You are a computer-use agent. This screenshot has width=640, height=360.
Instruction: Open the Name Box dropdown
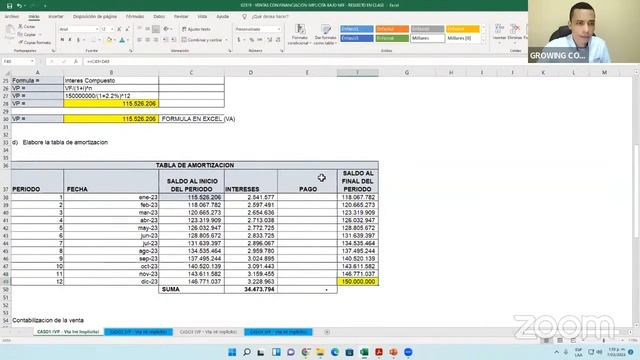[32, 61]
